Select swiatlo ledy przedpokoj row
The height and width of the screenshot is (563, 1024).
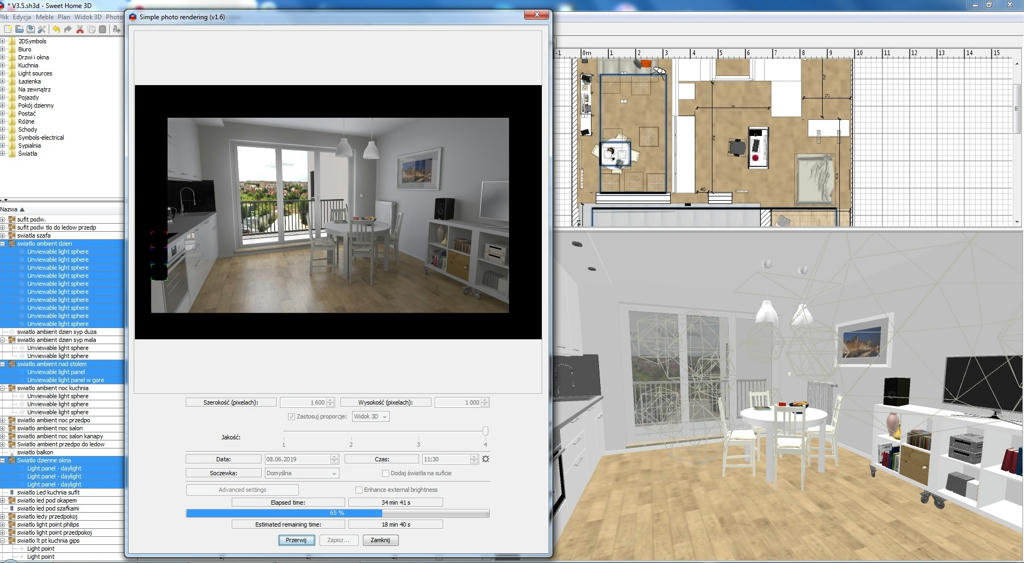tap(47, 517)
